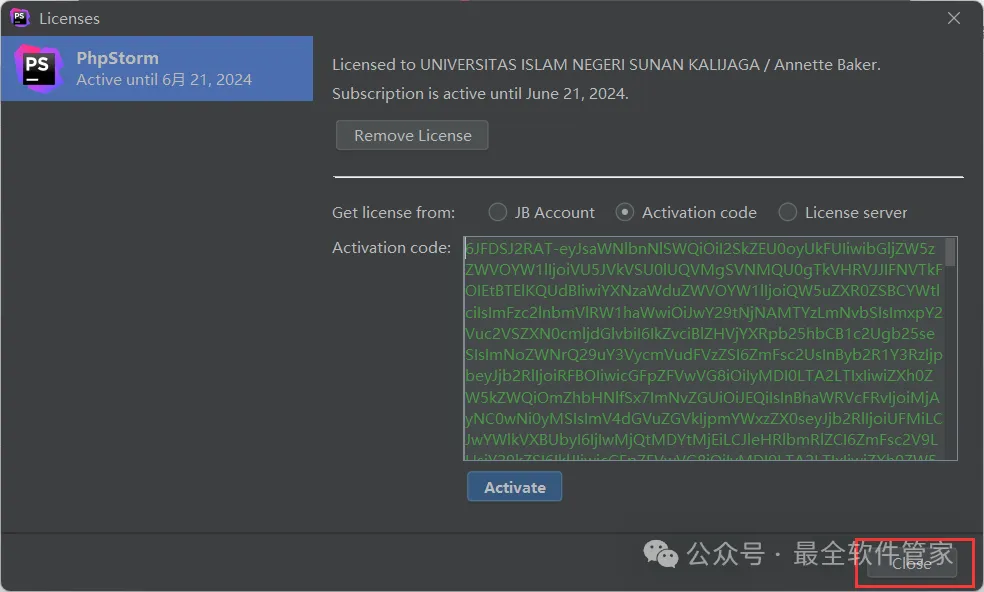The height and width of the screenshot is (592, 984).
Task: Click the 'Get license from:' label
Action: click(393, 213)
